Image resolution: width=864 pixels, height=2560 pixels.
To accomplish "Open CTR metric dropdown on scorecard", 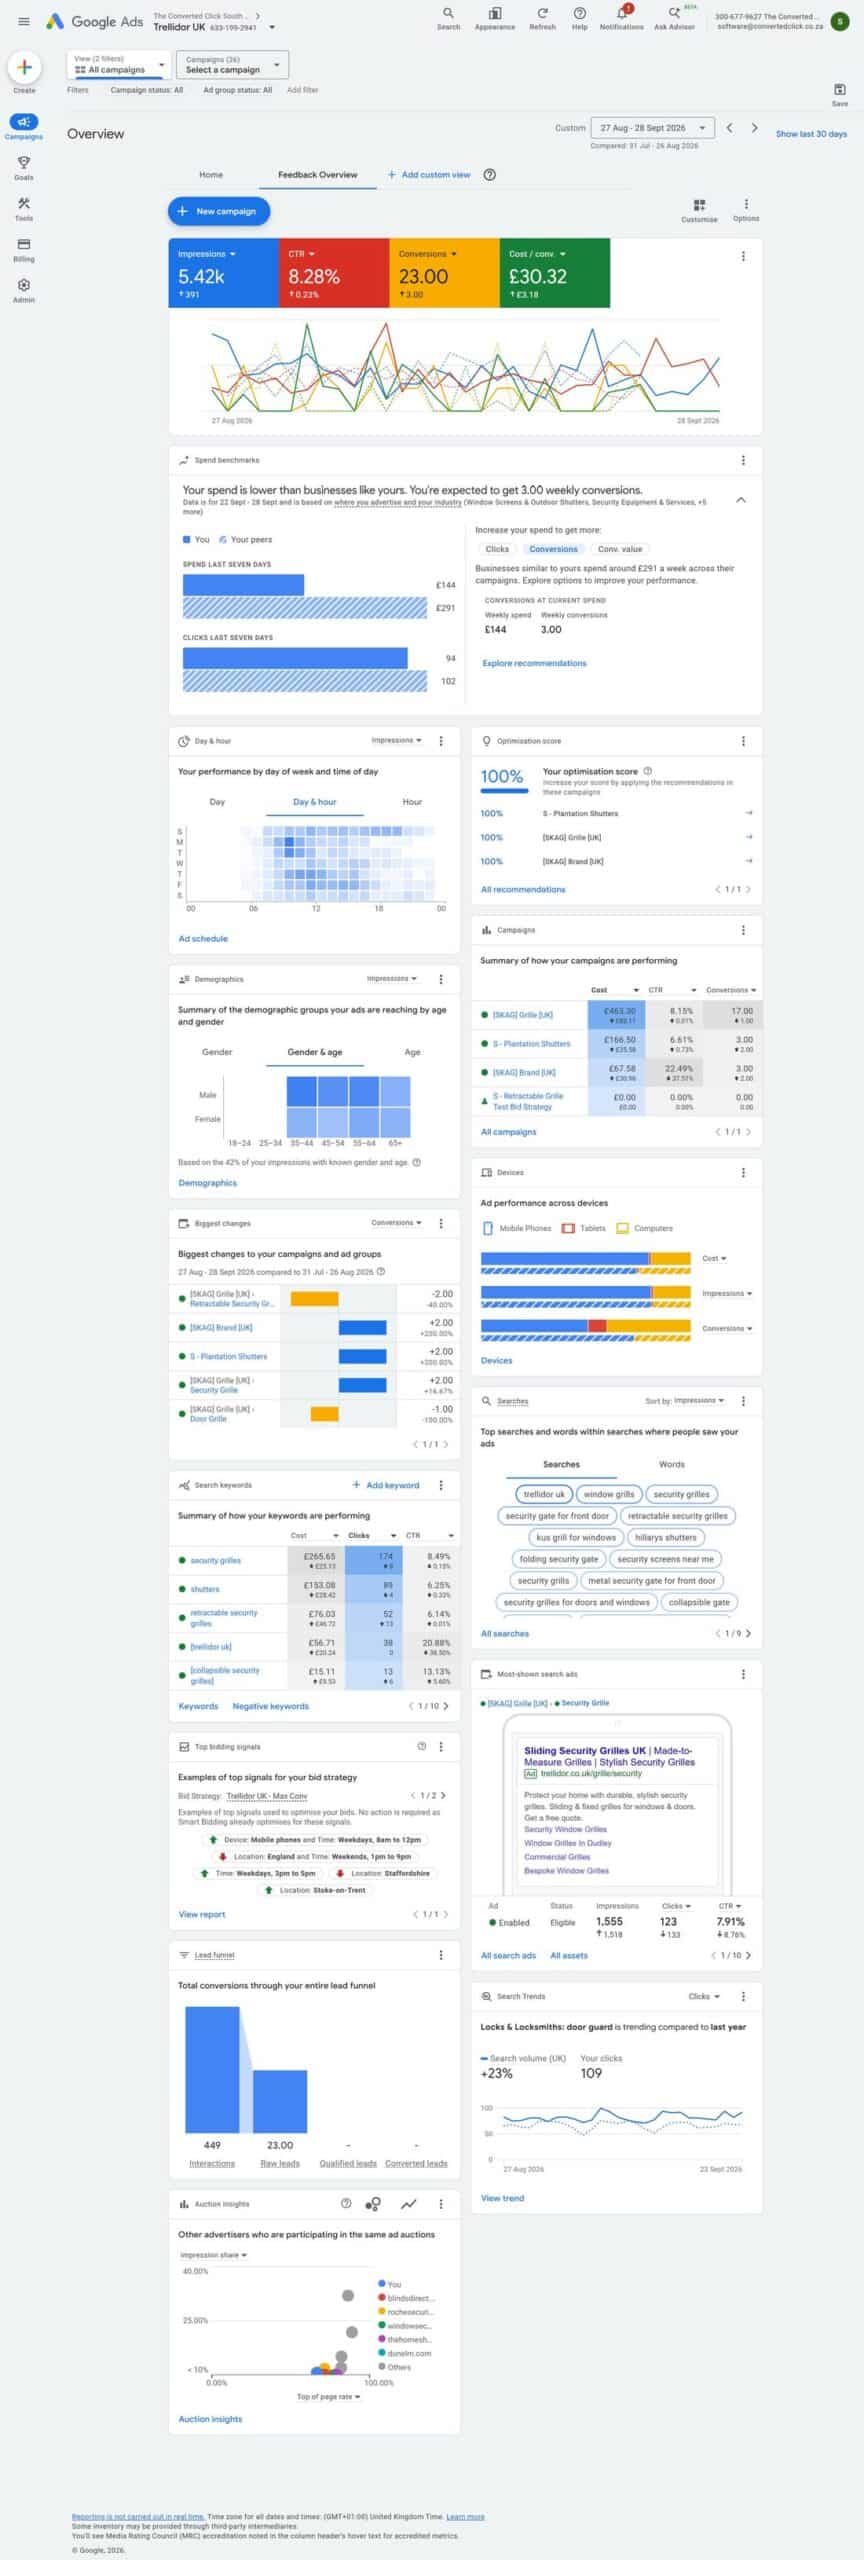I will point(301,254).
